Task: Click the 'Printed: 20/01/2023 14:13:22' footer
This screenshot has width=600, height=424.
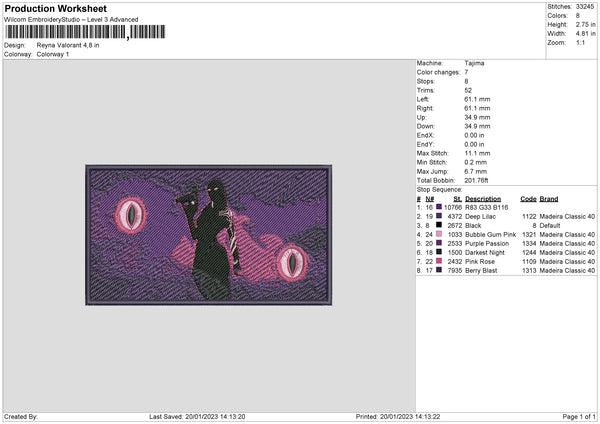Action: click(398, 417)
